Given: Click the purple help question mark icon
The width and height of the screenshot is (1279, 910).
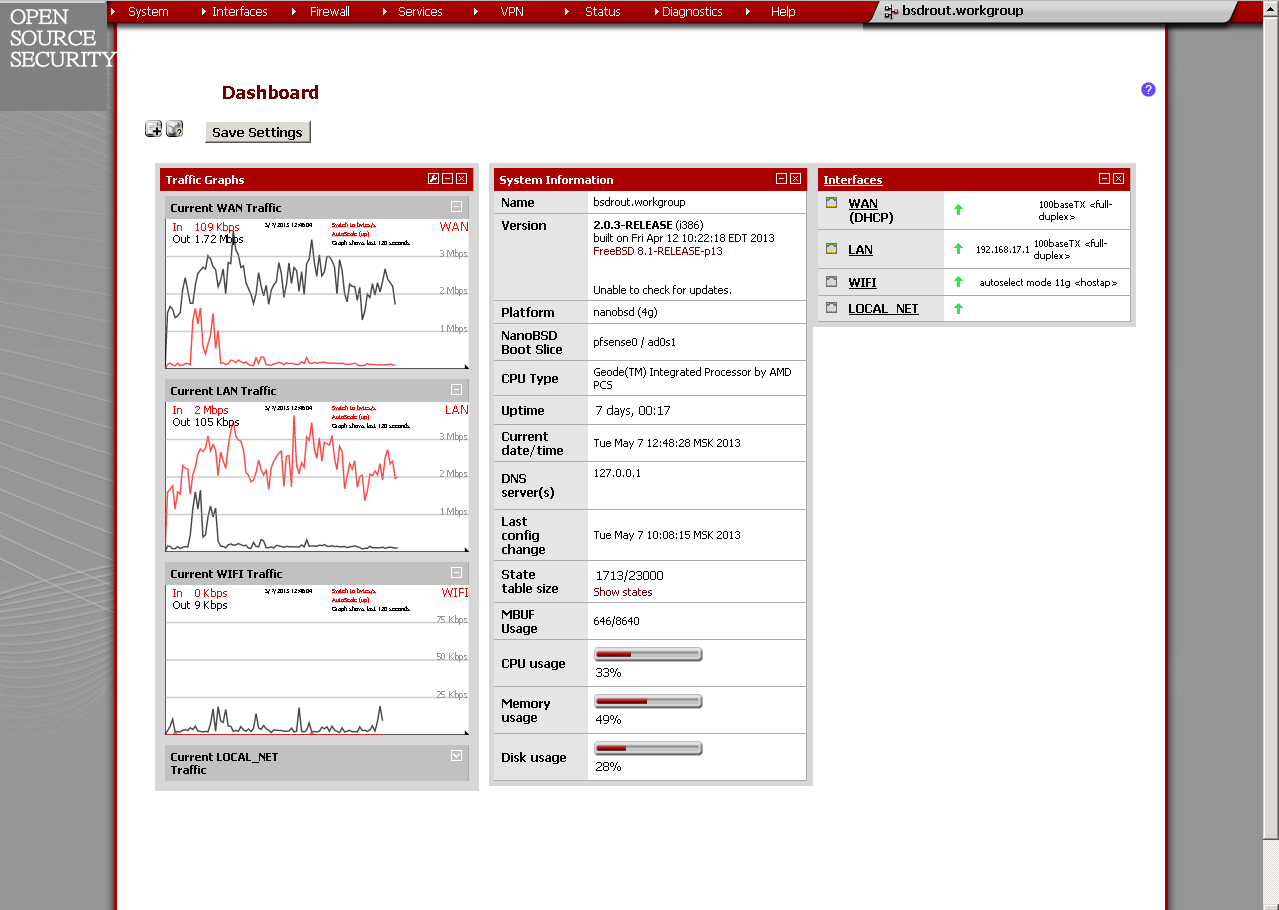Looking at the screenshot, I should pos(1148,90).
